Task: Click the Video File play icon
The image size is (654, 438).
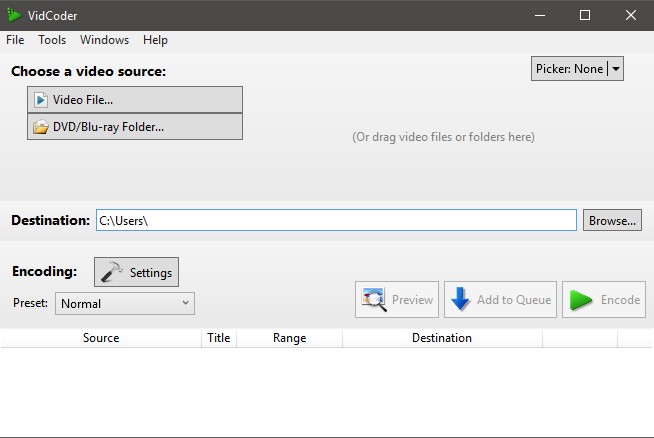Action: (x=40, y=100)
